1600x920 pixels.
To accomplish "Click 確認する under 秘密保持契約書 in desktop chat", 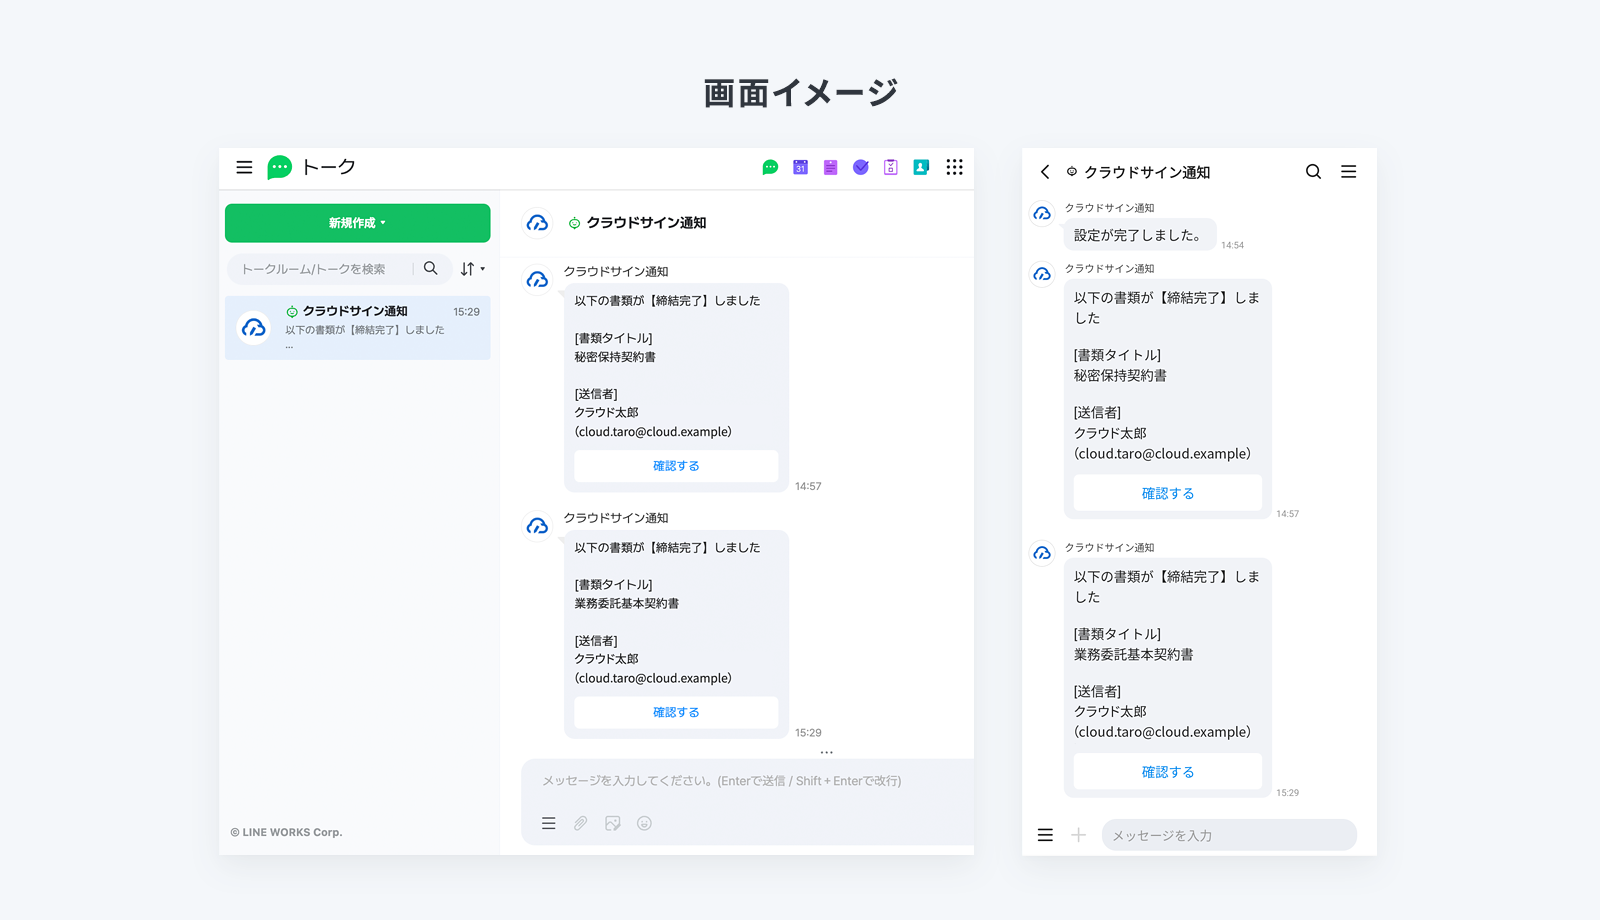I will [676, 466].
